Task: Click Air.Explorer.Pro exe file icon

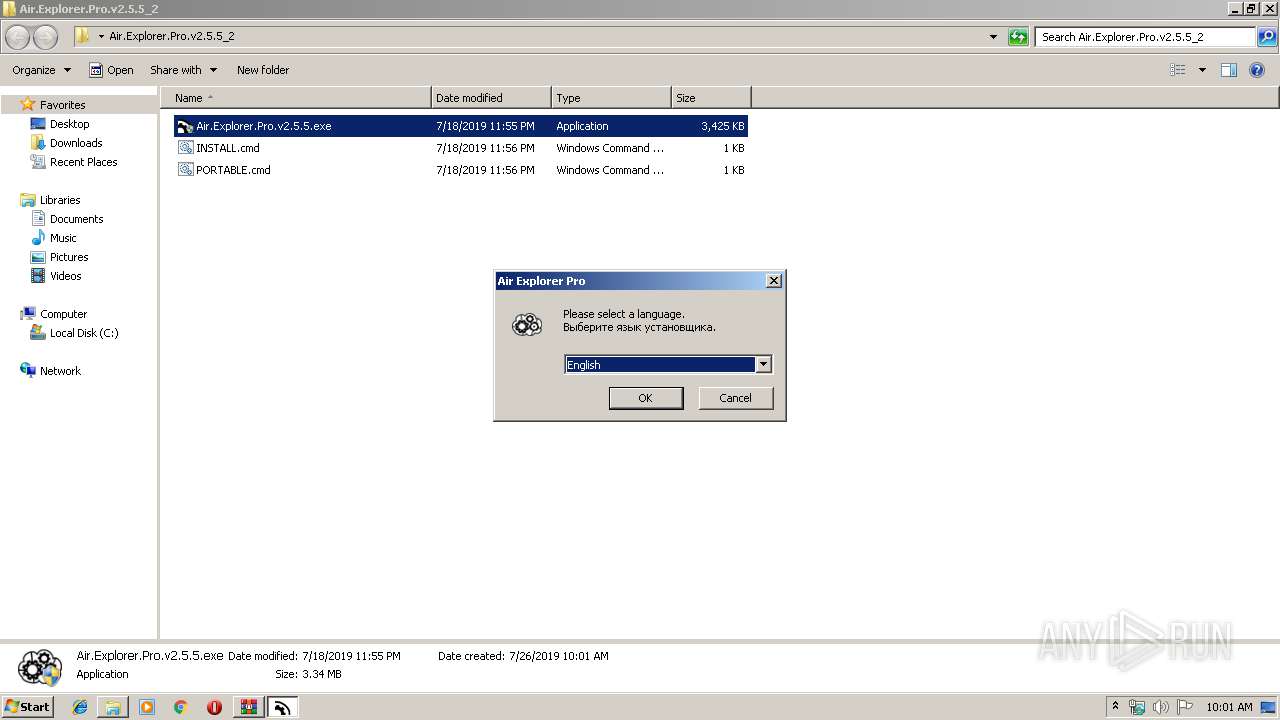Action: click(x=185, y=126)
